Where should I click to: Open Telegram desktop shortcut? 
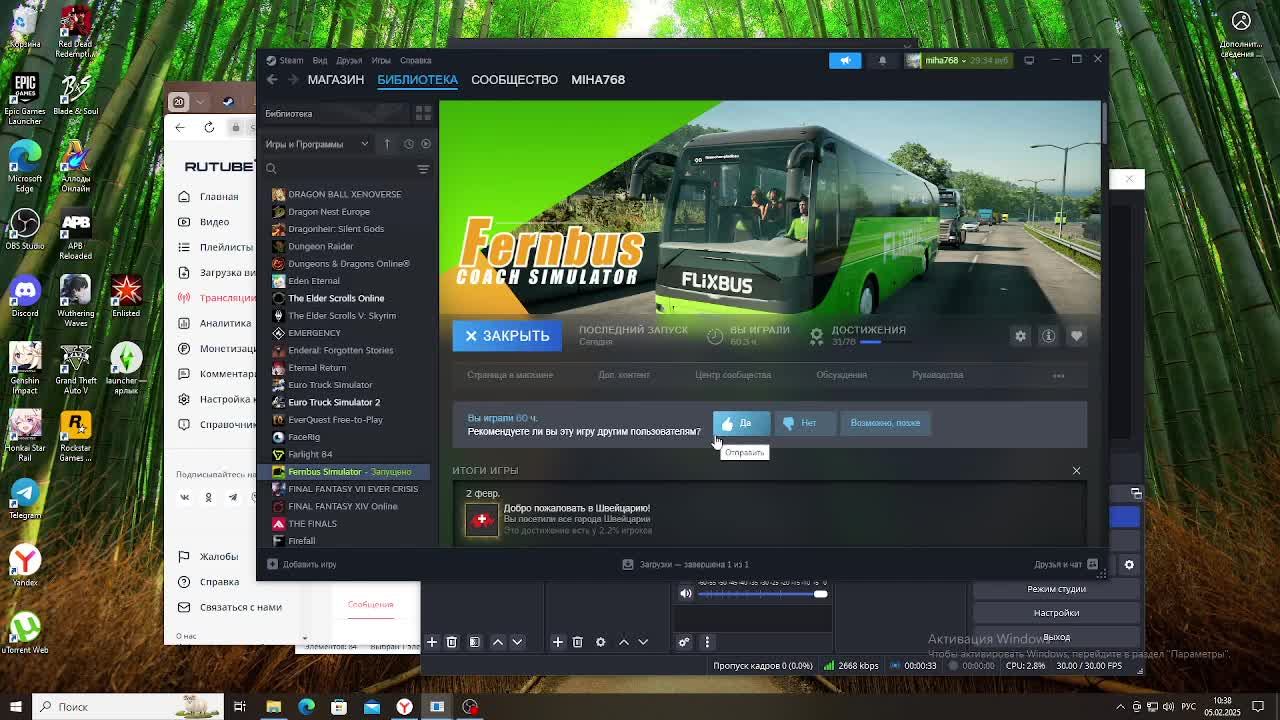coord(25,498)
